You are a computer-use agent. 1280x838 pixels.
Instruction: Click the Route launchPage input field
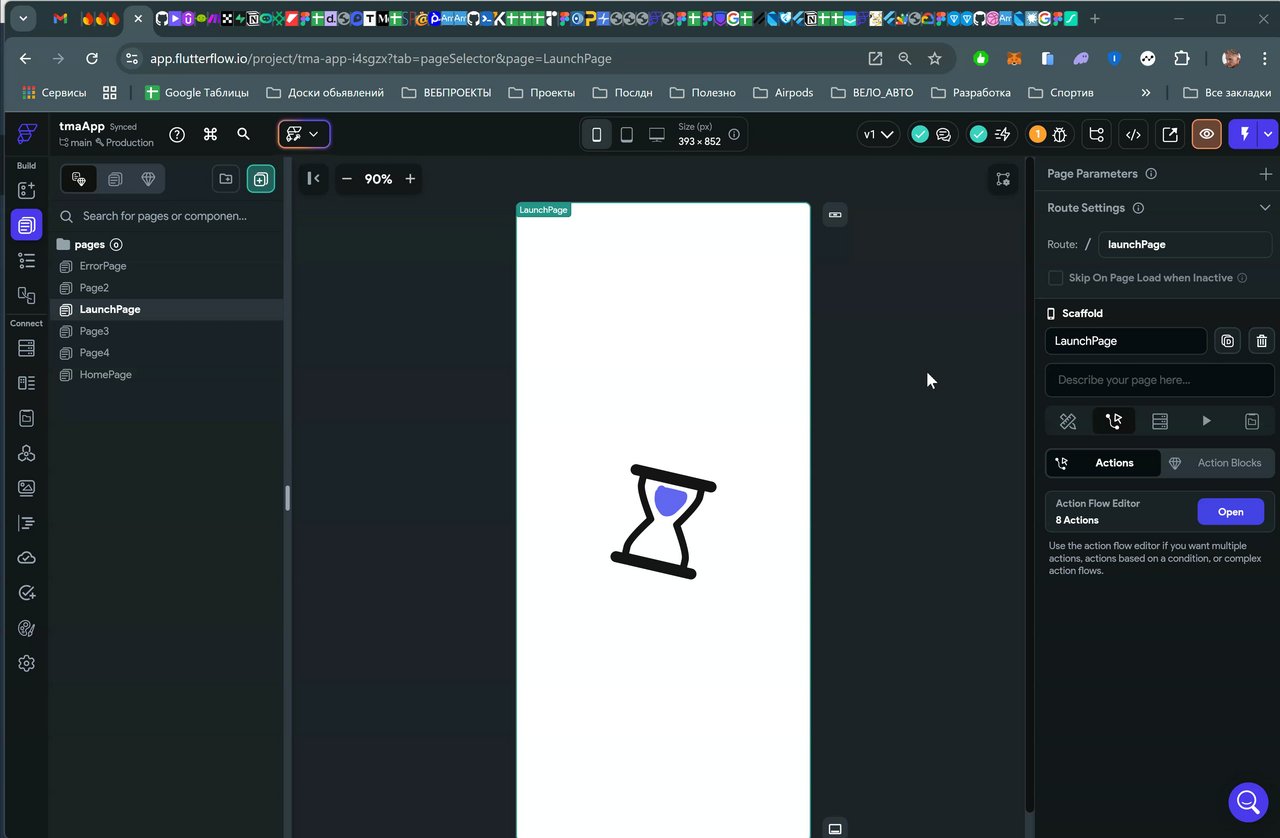[1185, 244]
